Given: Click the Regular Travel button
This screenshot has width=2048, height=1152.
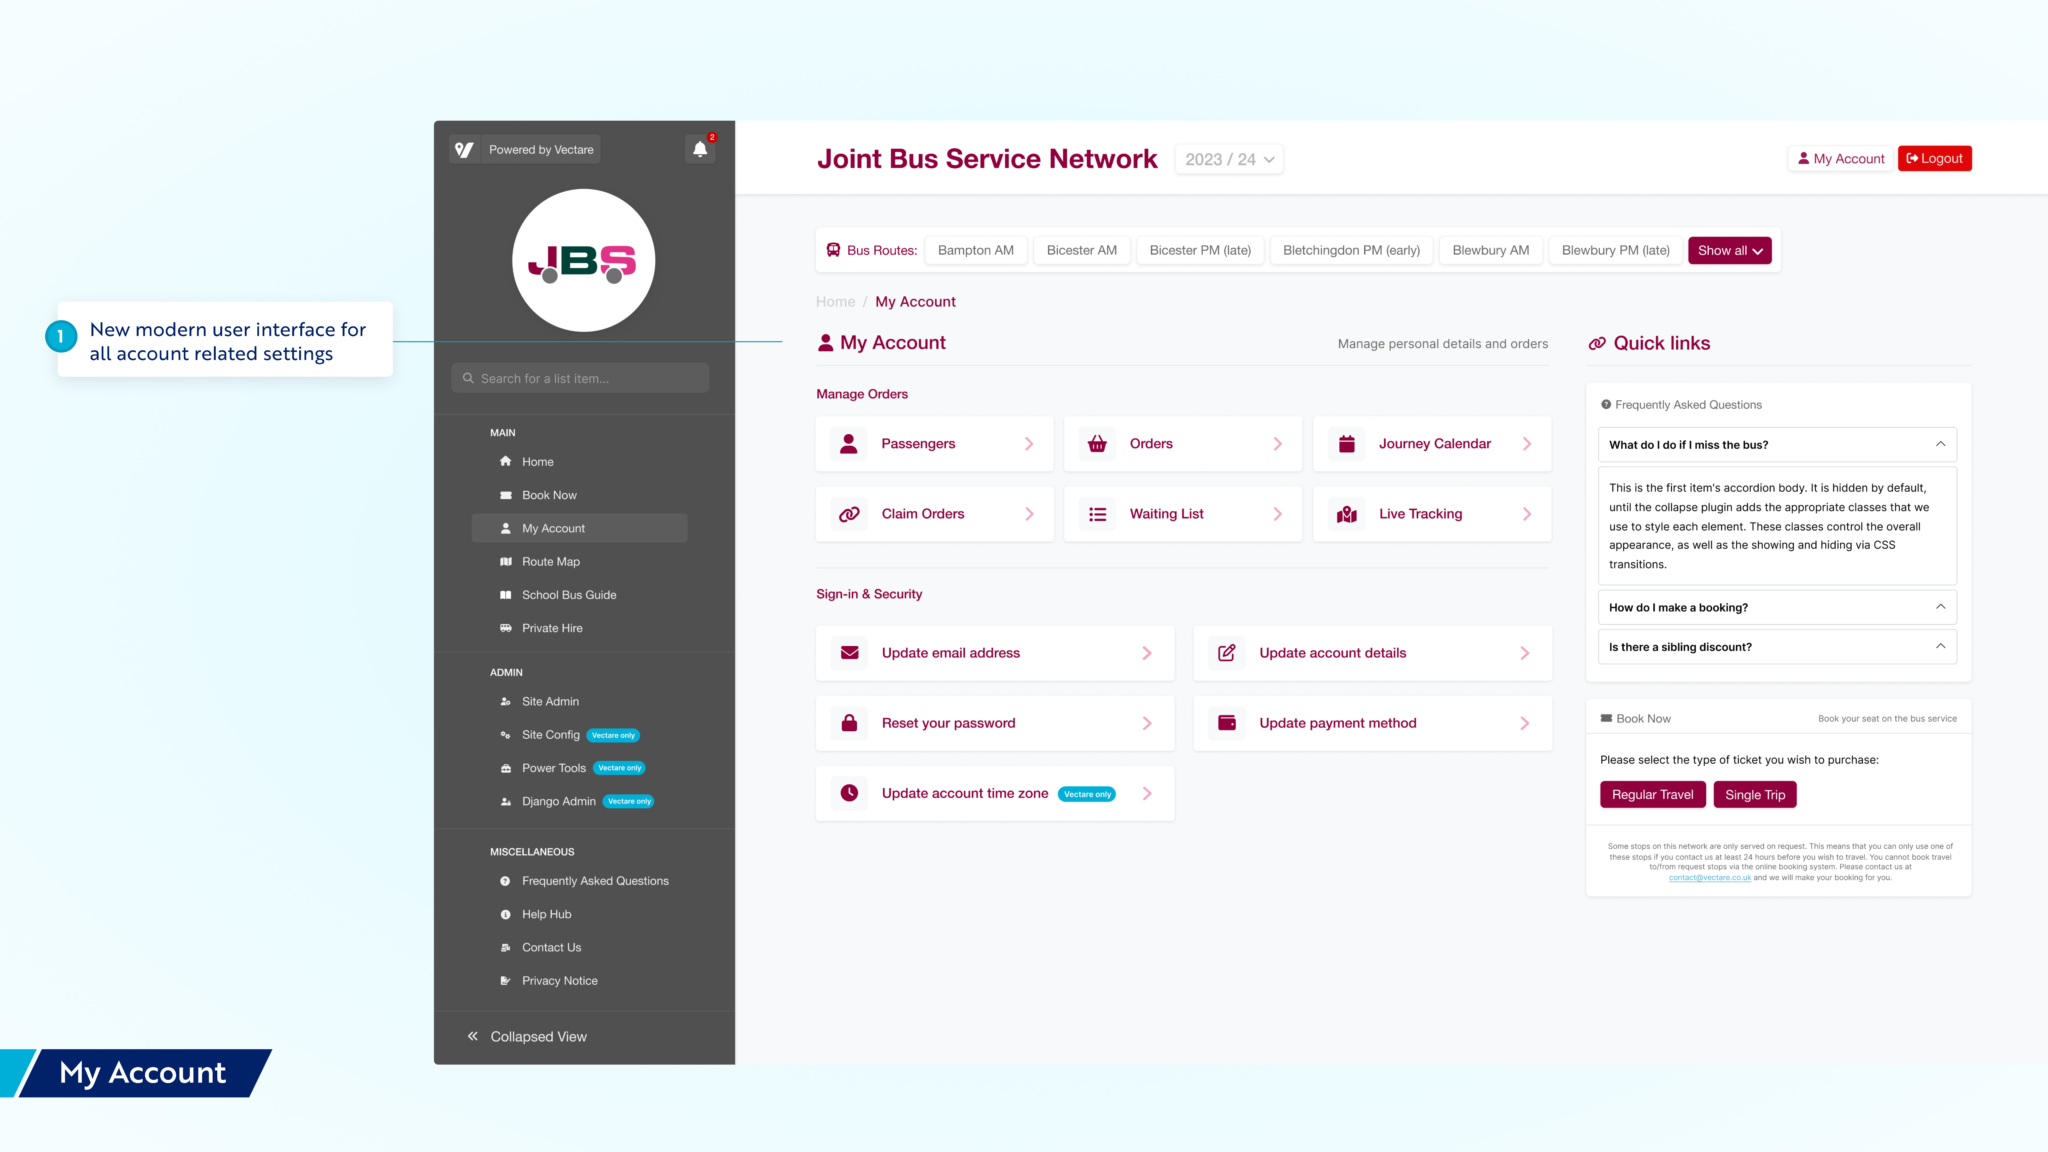Looking at the screenshot, I should (1652, 795).
